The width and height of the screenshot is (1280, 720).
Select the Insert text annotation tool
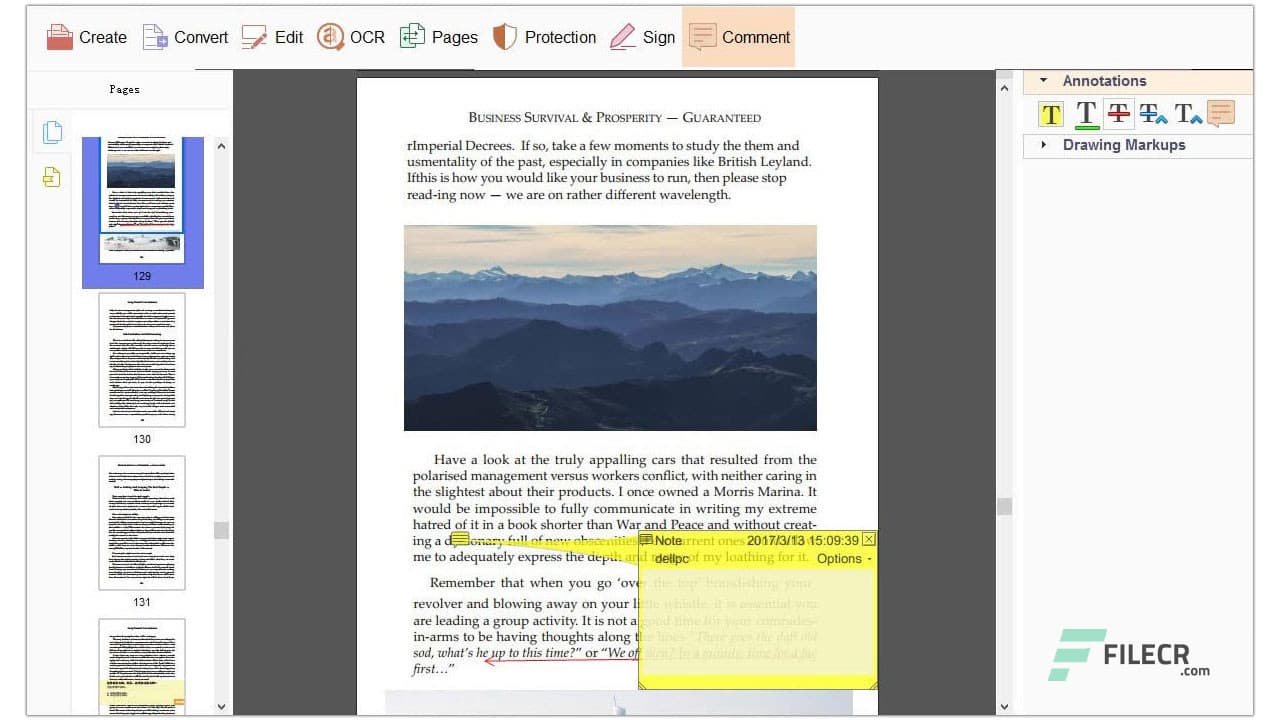pos(1188,113)
